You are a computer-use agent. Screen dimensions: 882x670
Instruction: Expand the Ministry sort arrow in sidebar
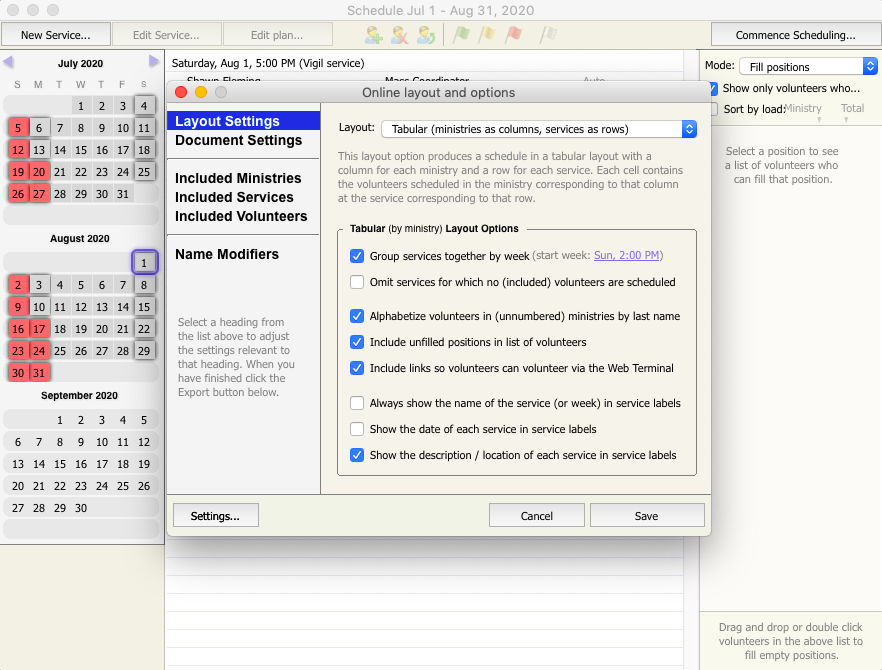point(818,120)
